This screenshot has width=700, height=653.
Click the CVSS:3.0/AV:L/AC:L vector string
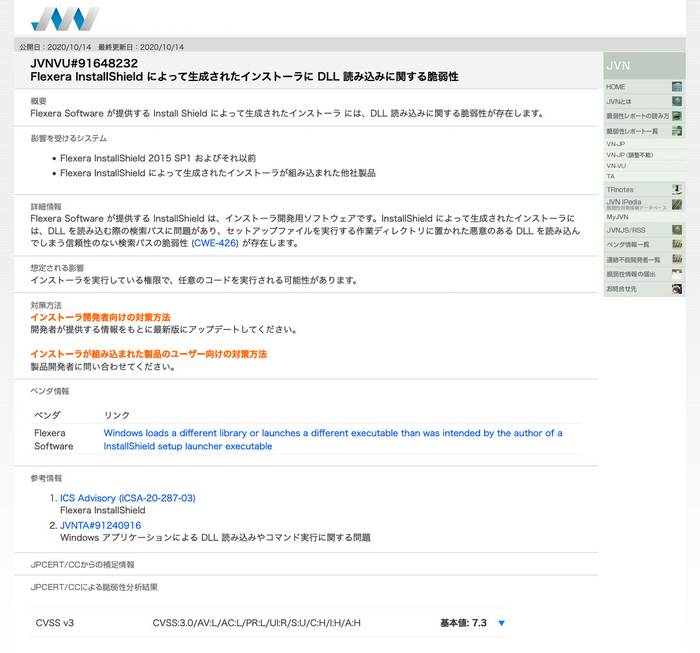[x=256, y=623]
